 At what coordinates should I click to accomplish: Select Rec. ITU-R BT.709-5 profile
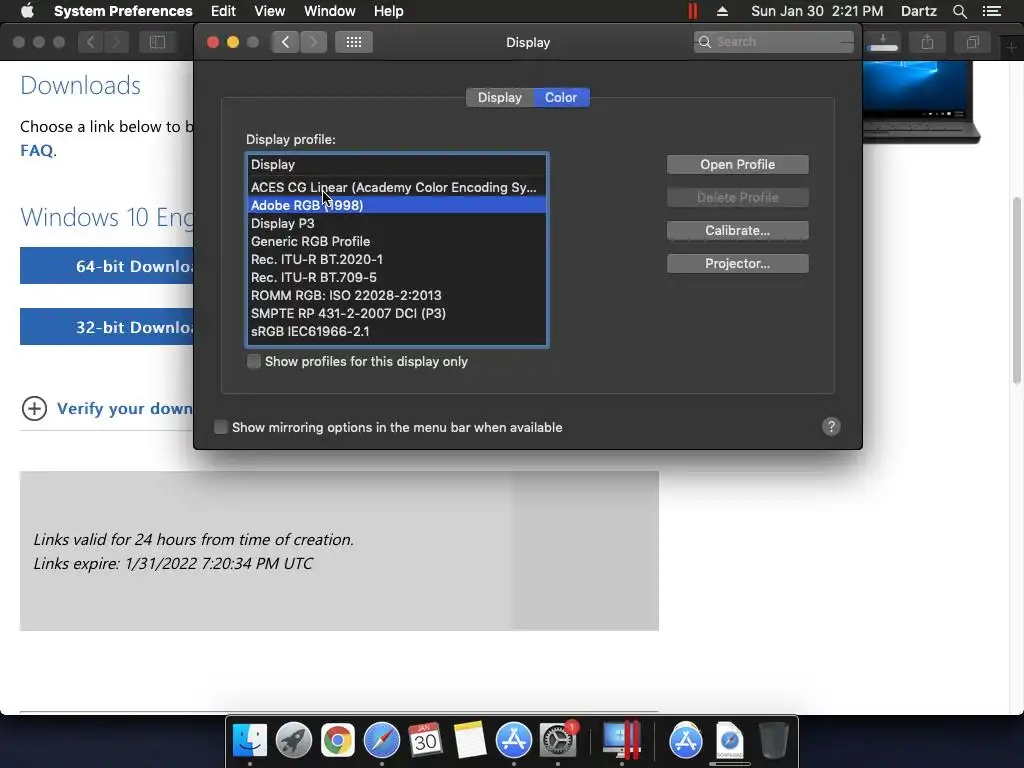coord(397,278)
